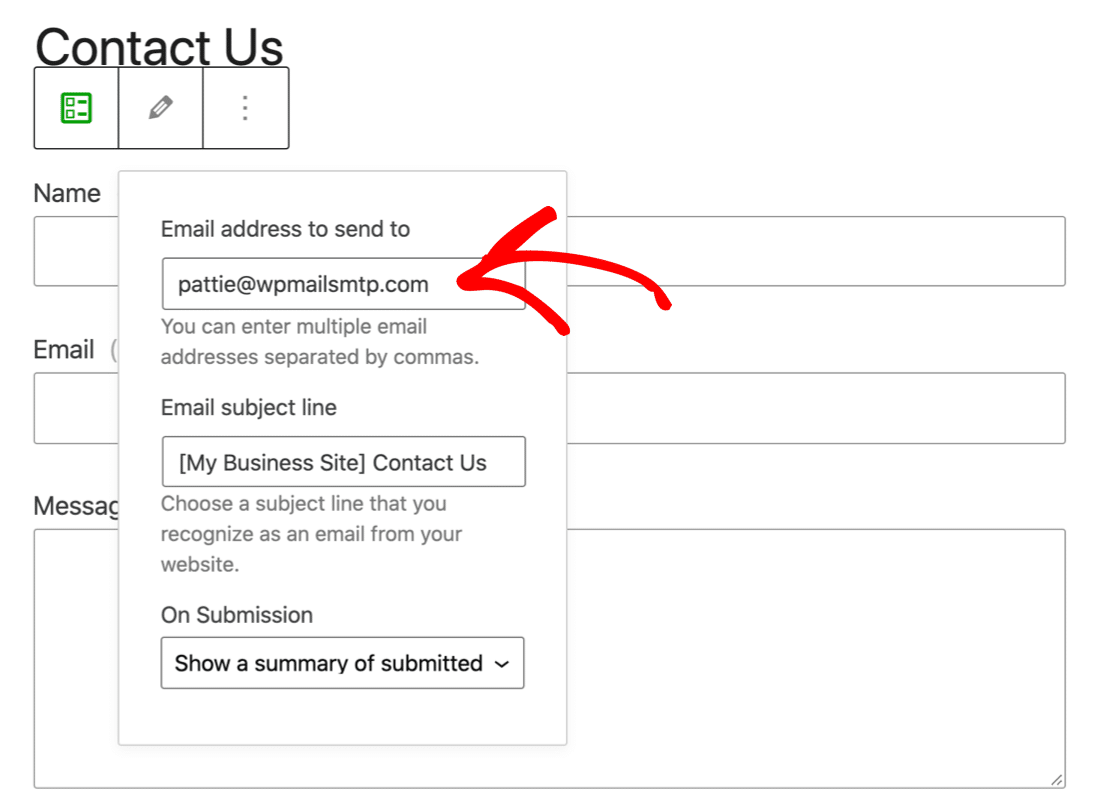This screenshot has width=1116, height=808.
Task: Expand the "Show a summary of submitted" selector
Action: [x=342, y=663]
